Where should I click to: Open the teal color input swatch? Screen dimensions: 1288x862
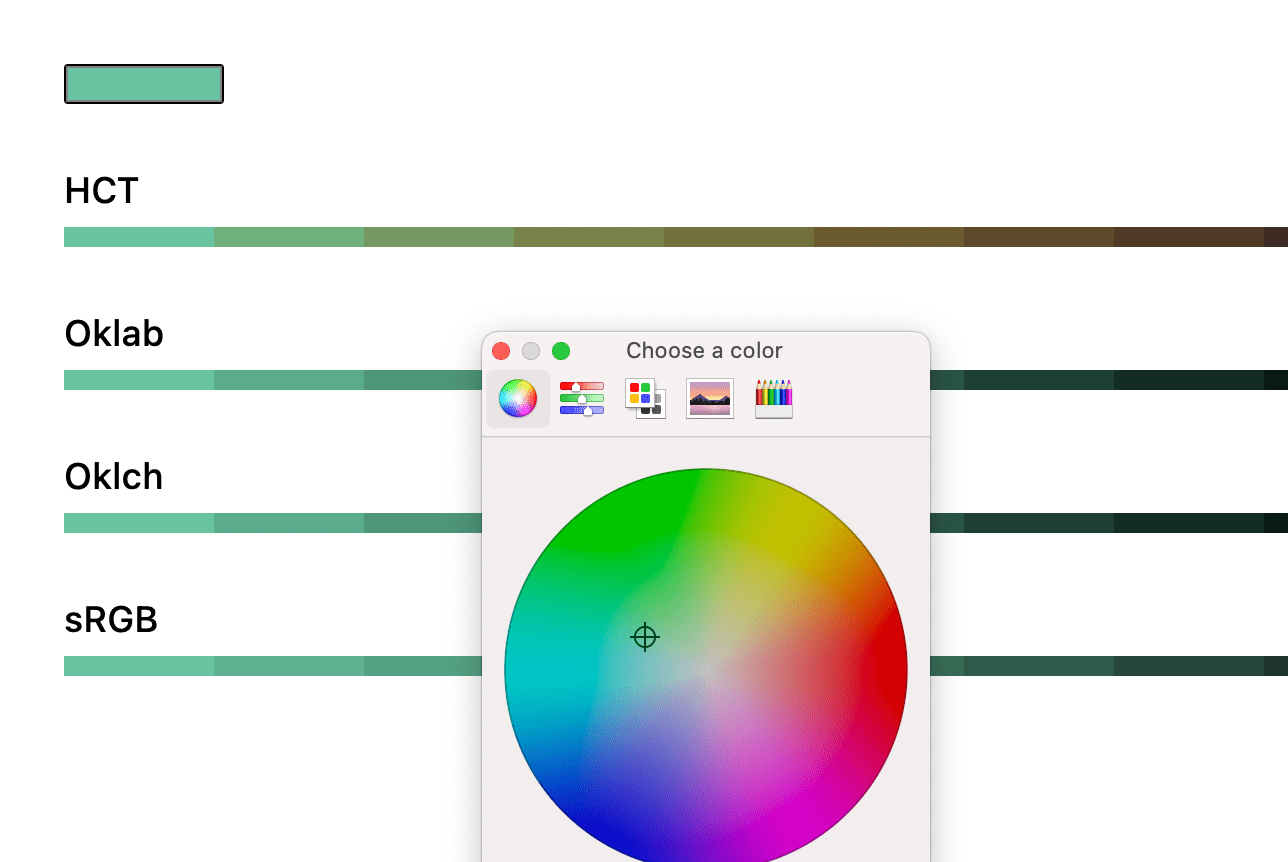coord(144,84)
